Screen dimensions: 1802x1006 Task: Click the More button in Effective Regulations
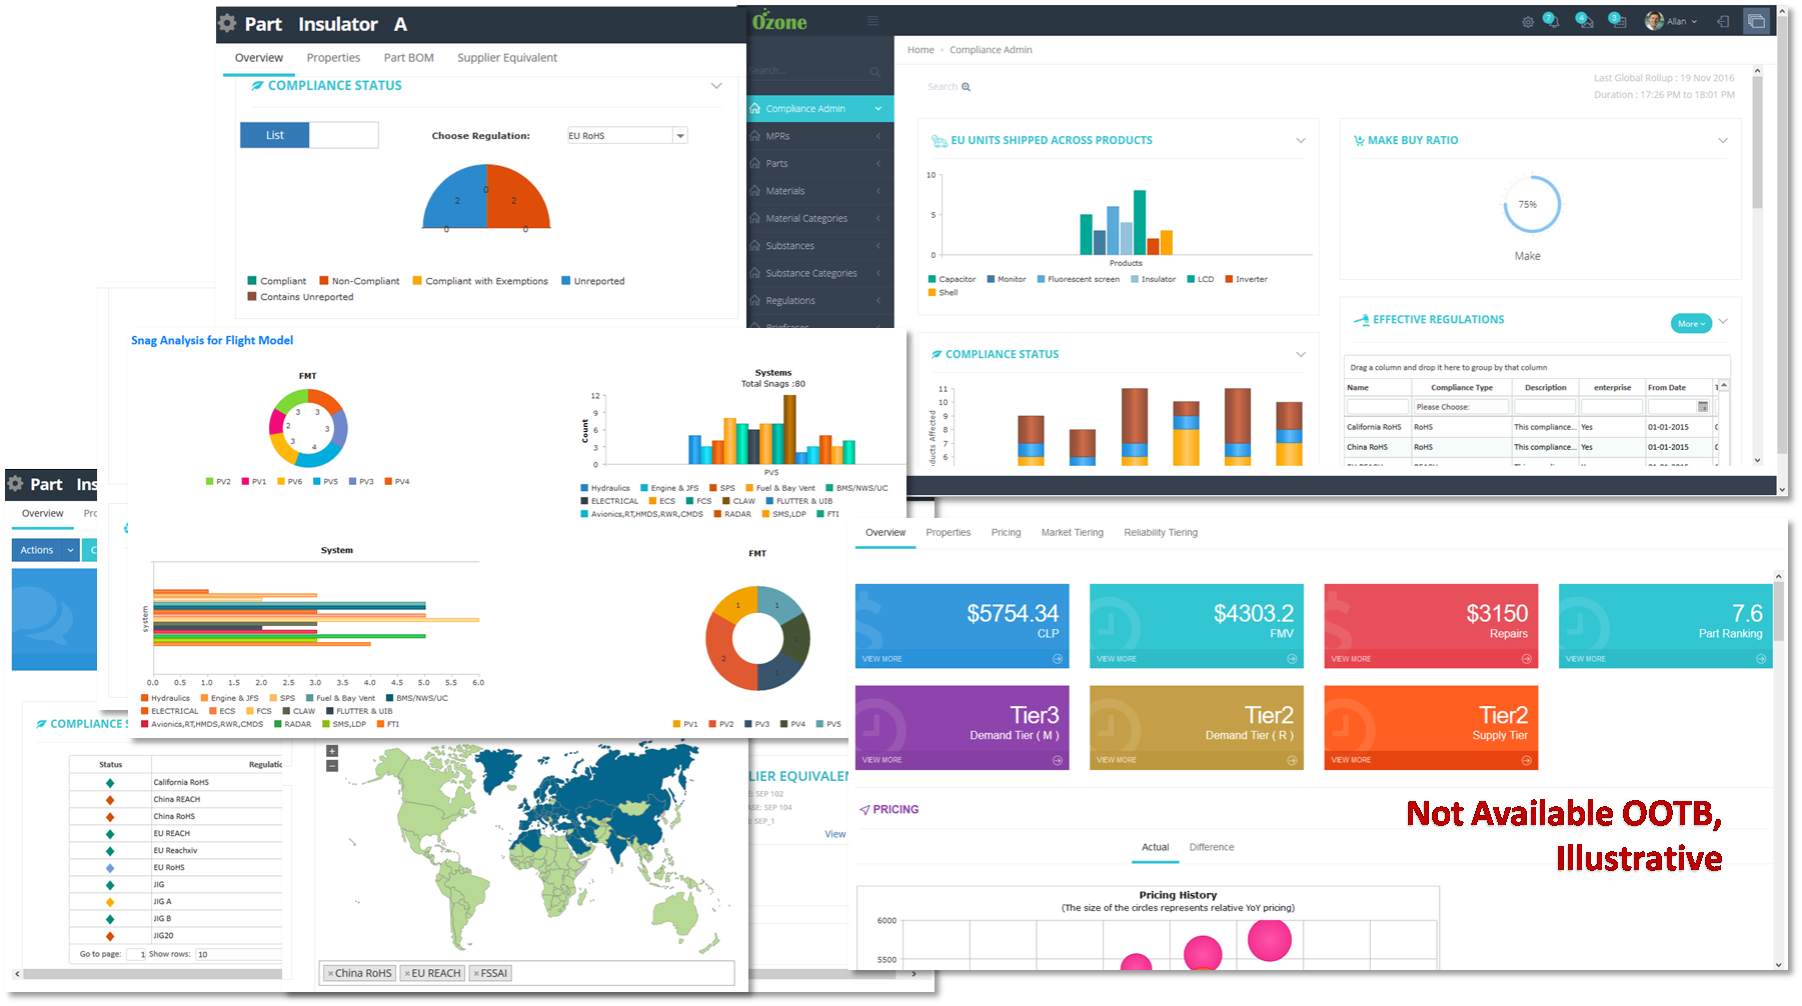[x=1691, y=324]
